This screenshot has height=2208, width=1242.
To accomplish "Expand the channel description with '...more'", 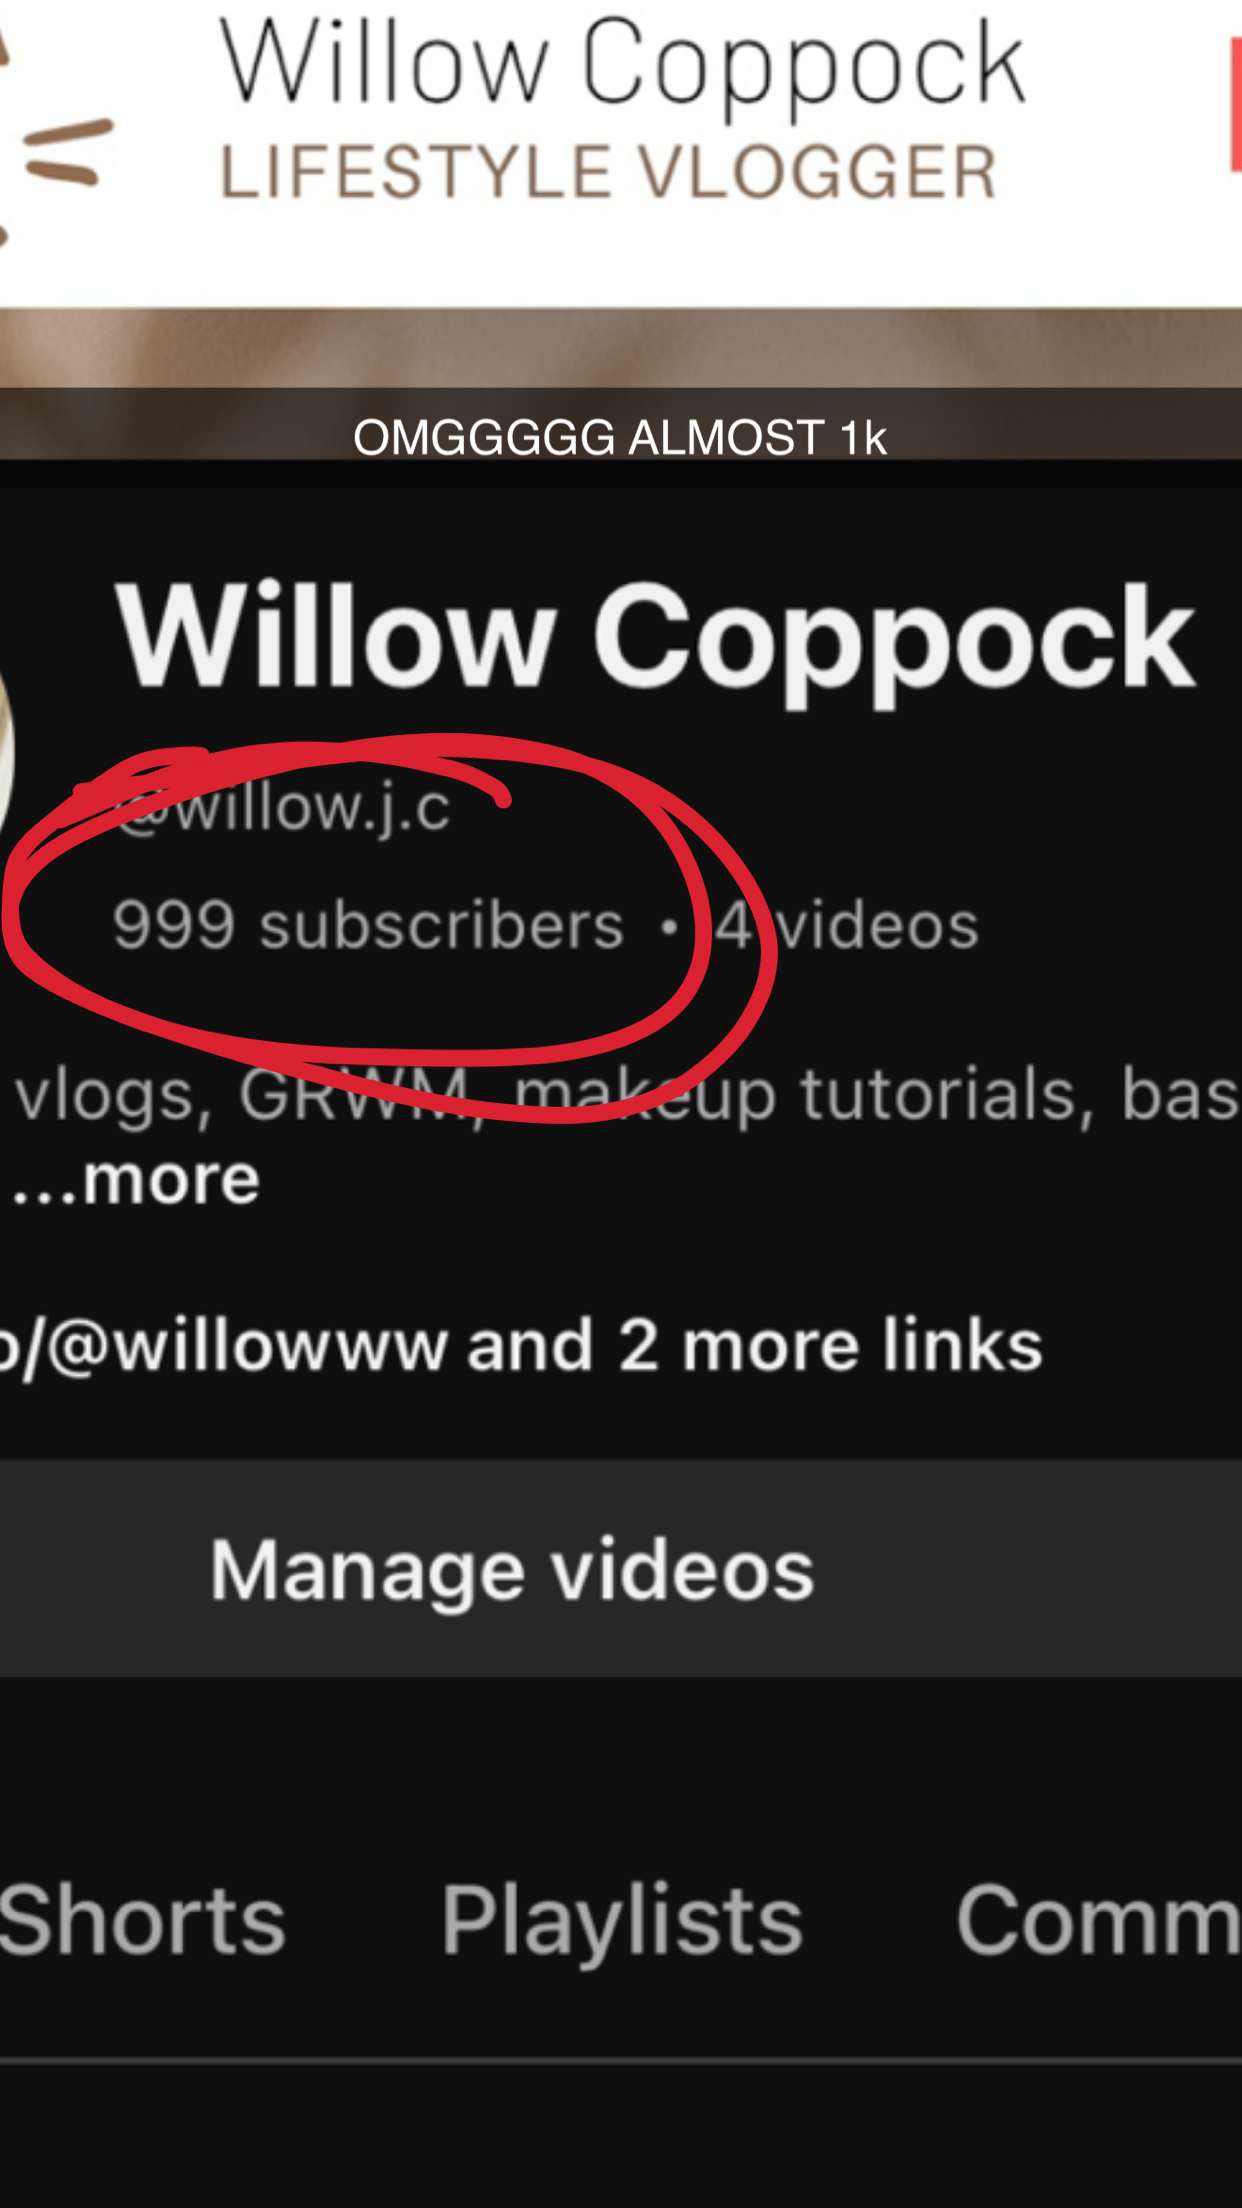I will tap(136, 1180).
